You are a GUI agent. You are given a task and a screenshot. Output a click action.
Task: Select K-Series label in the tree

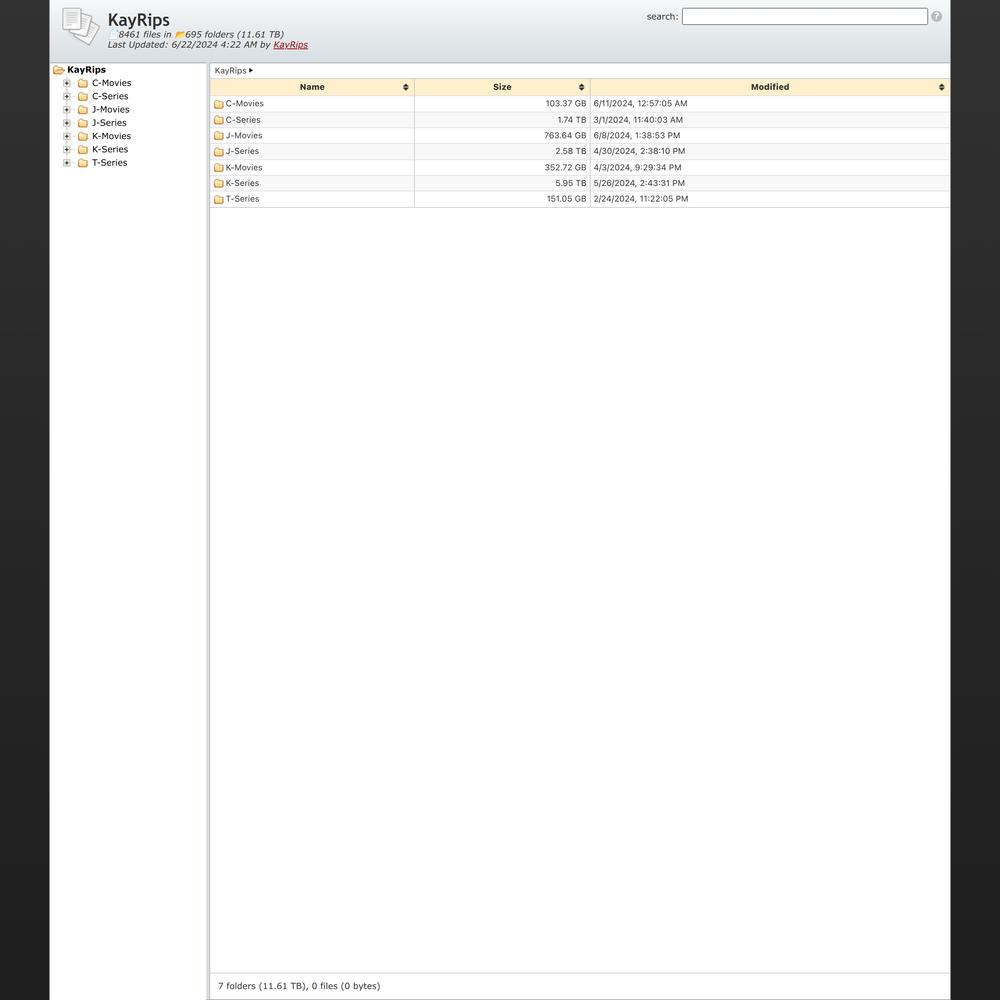(110, 150)
